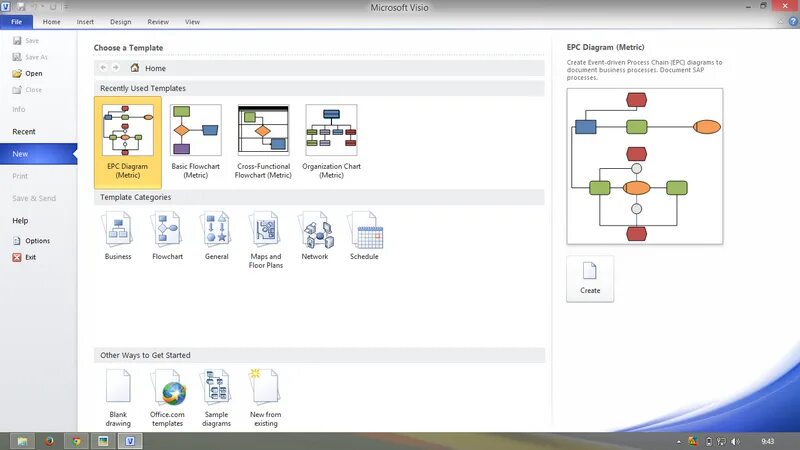Open Maps and Floor Plans category
800x450 pixels.
[265, 240]
